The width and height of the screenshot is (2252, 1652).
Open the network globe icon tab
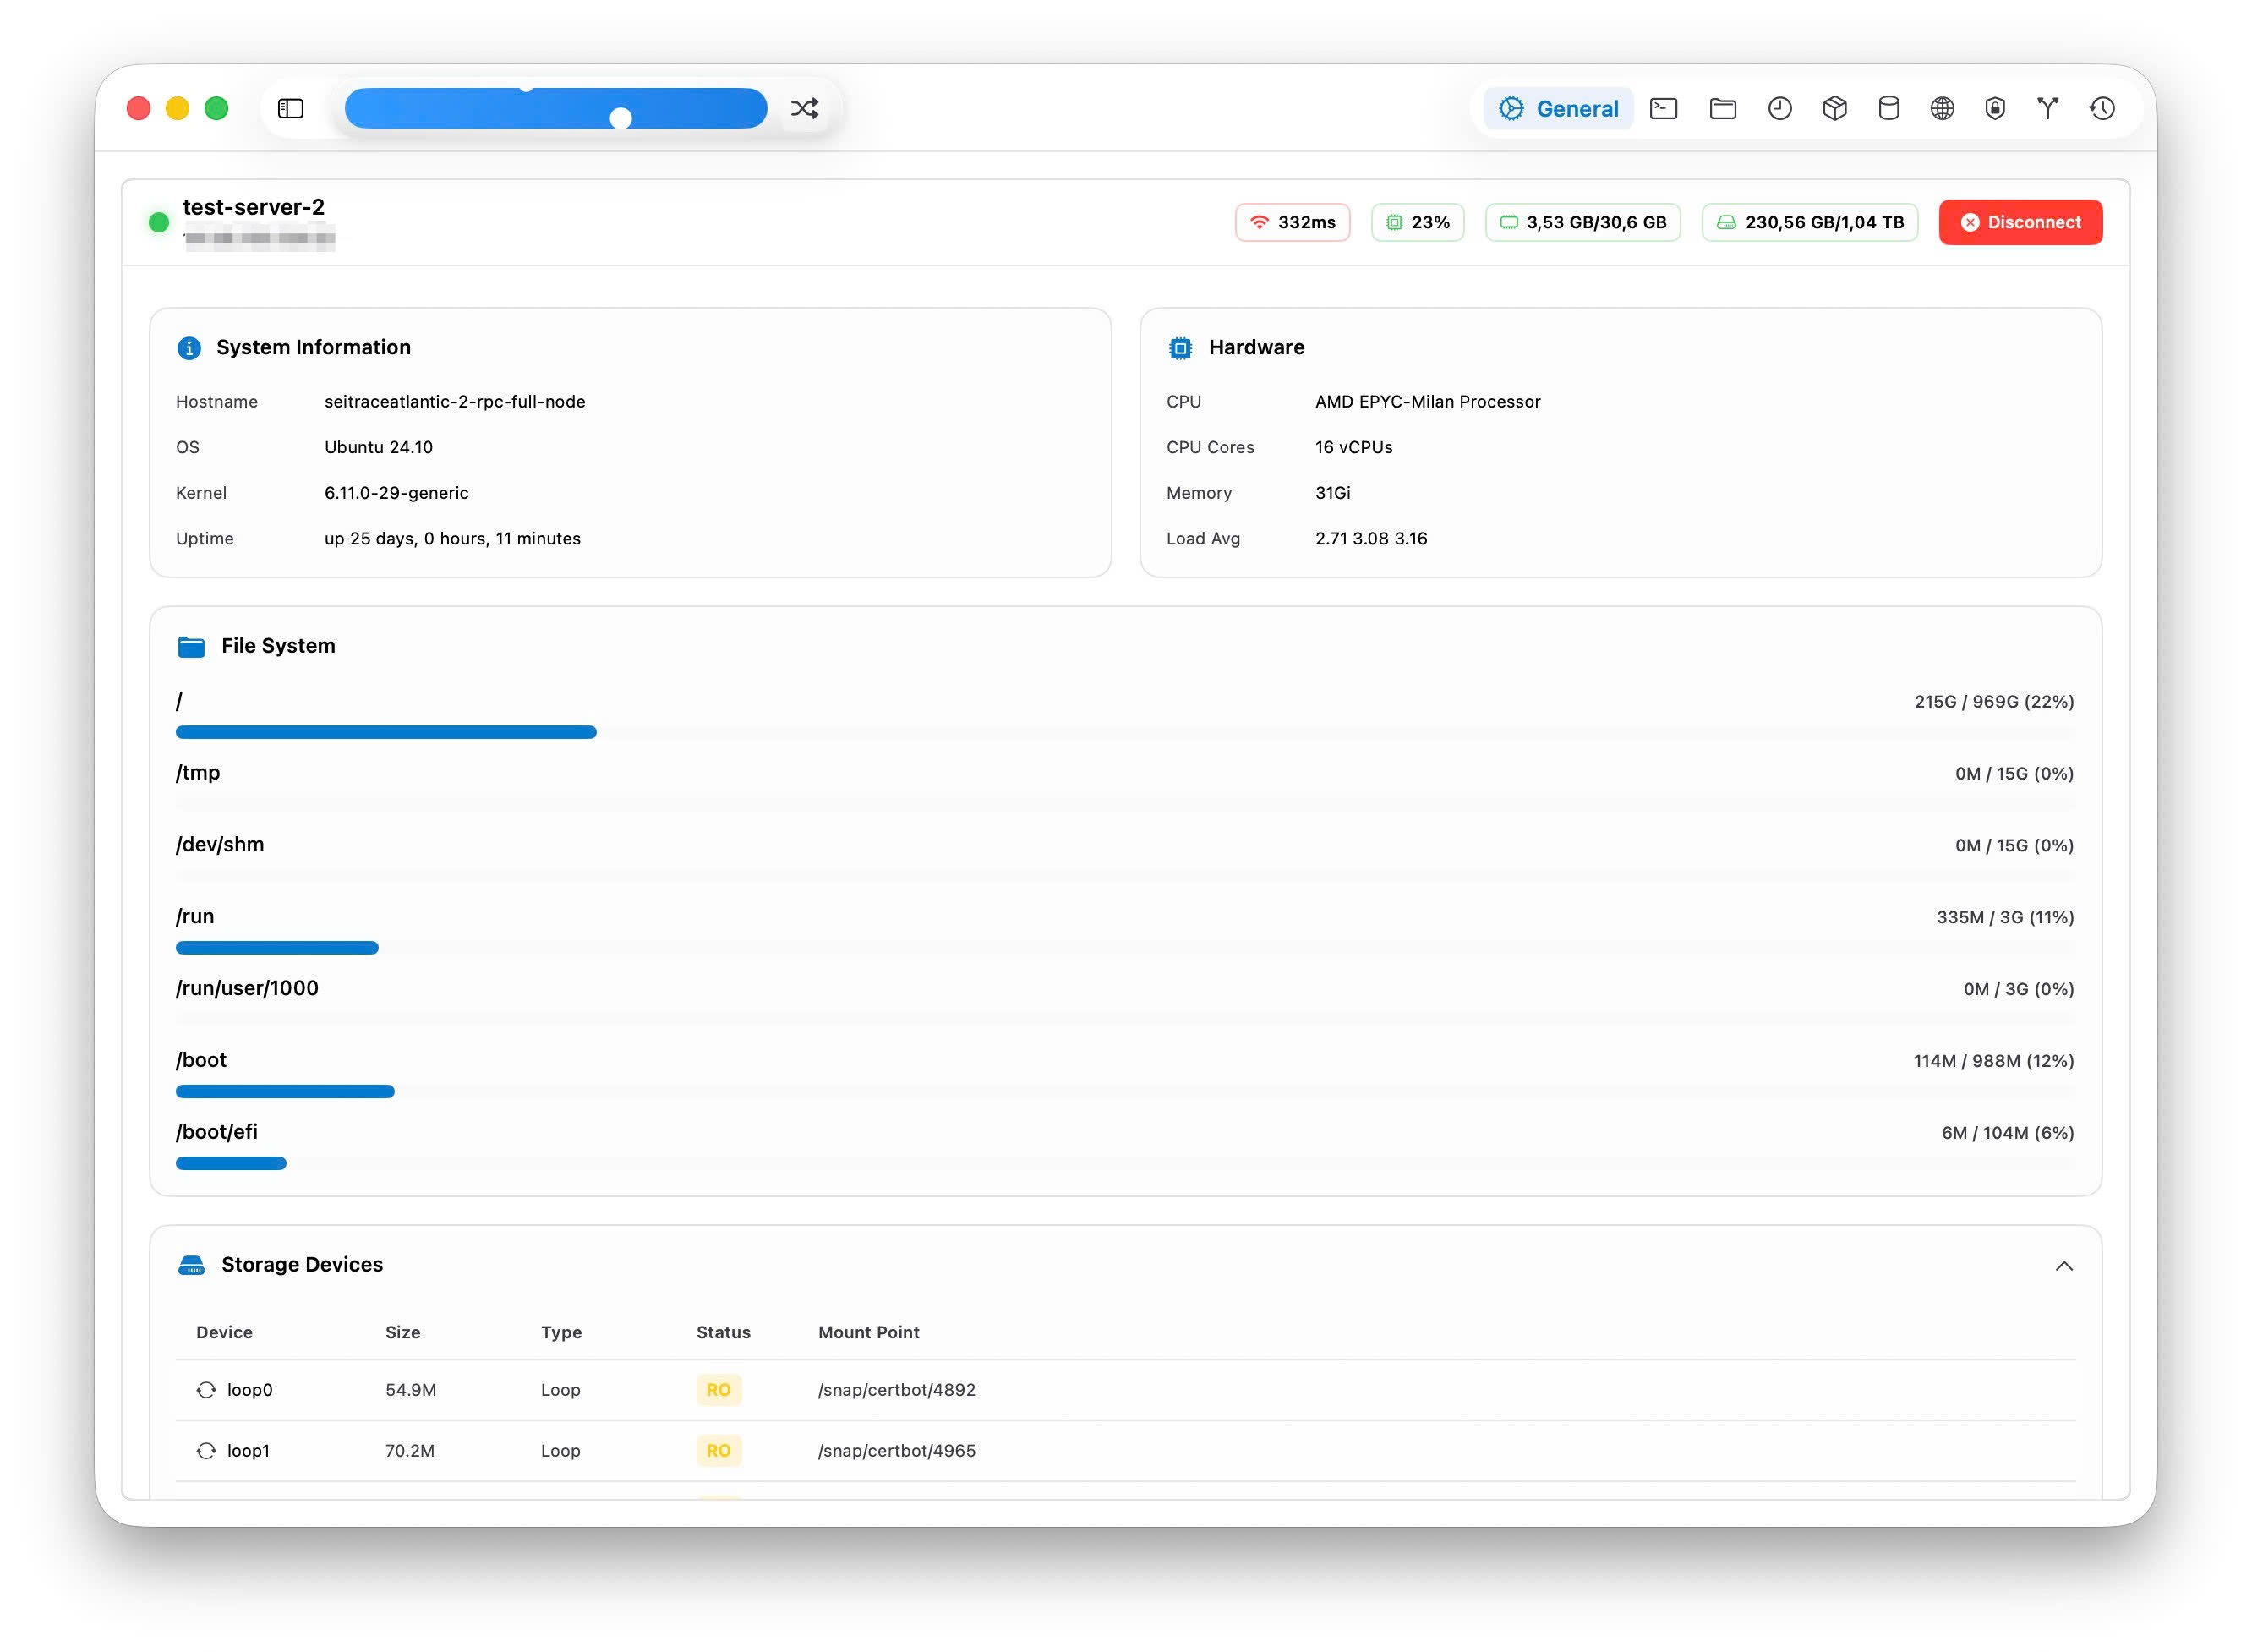tap(1942, 108)
